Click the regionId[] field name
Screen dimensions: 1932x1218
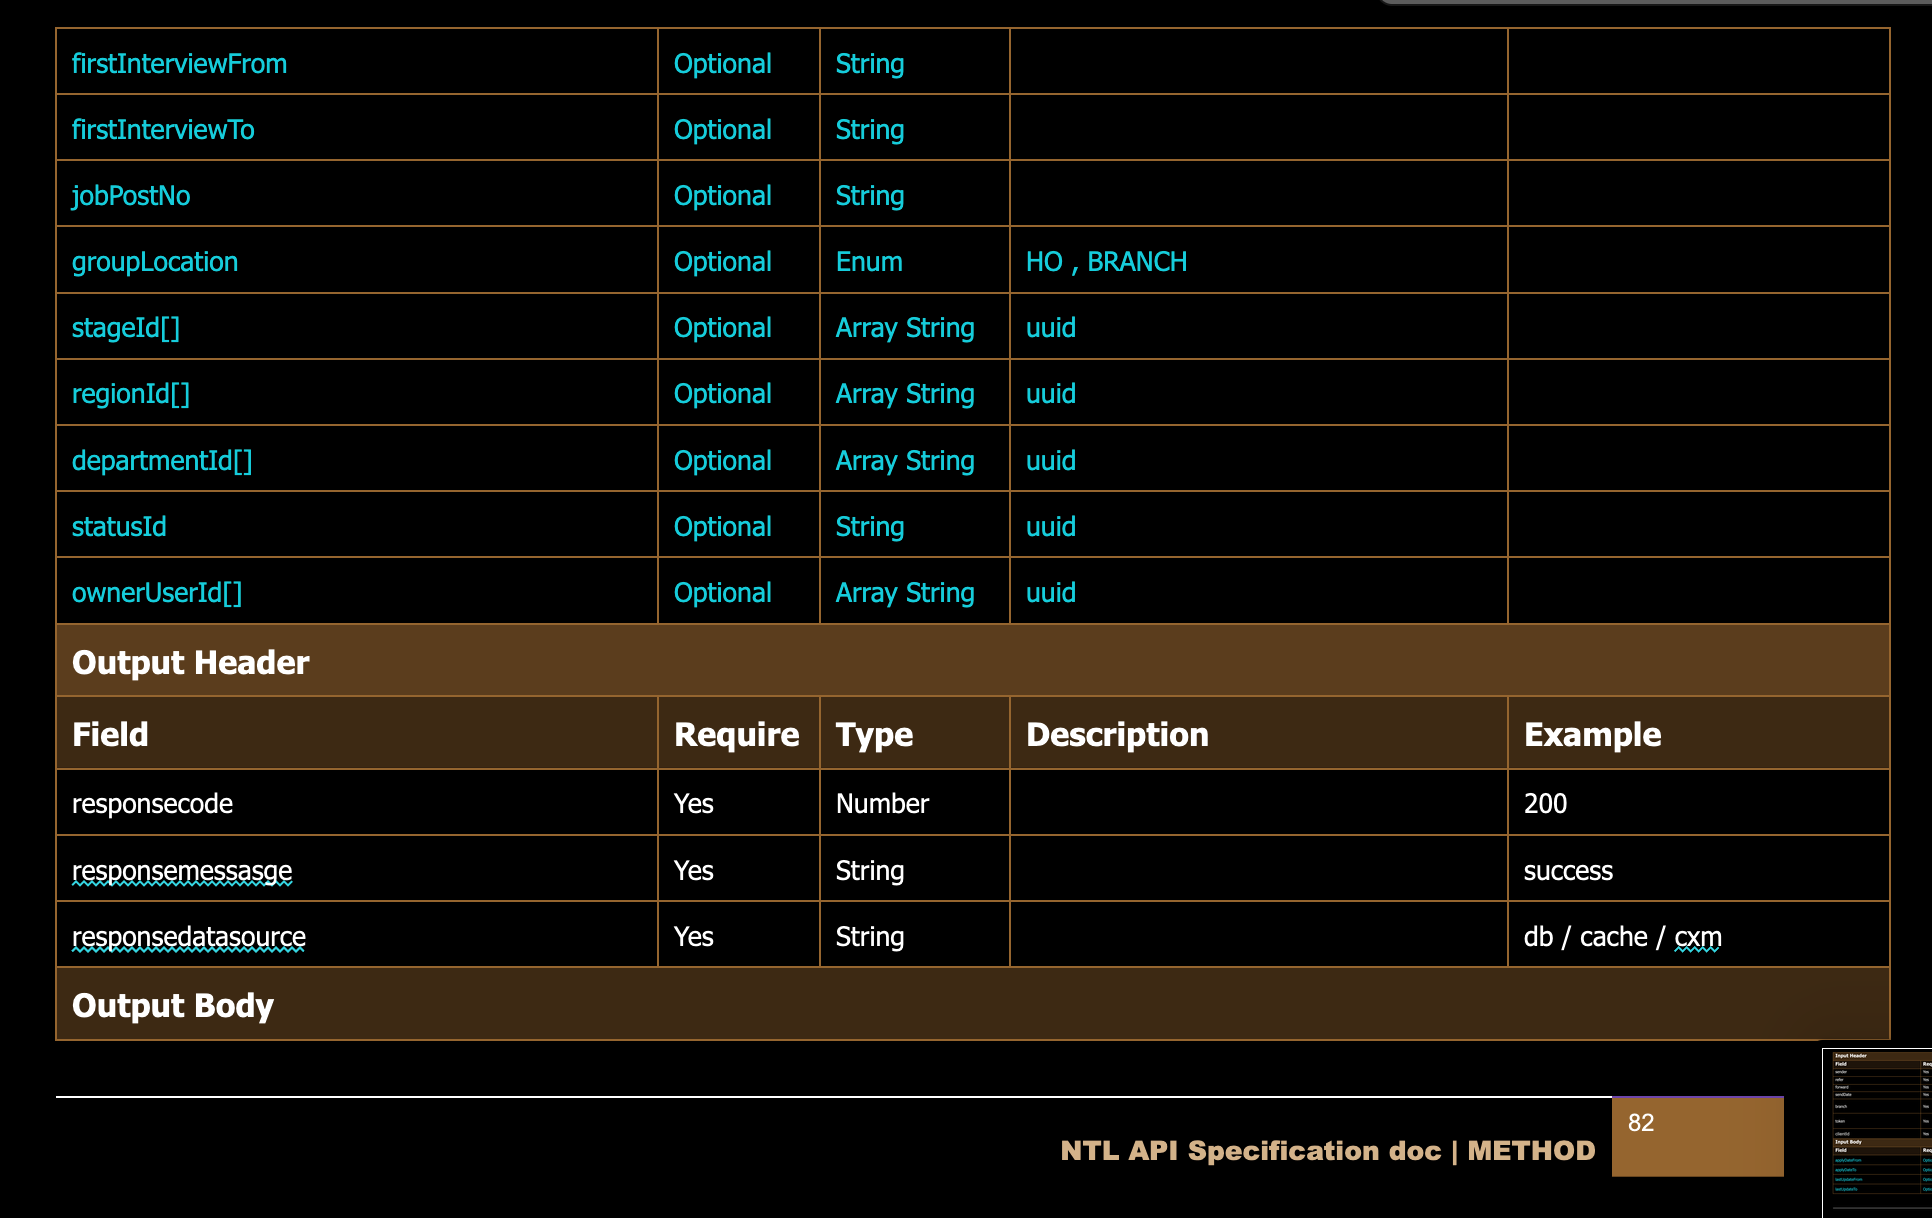131,394
